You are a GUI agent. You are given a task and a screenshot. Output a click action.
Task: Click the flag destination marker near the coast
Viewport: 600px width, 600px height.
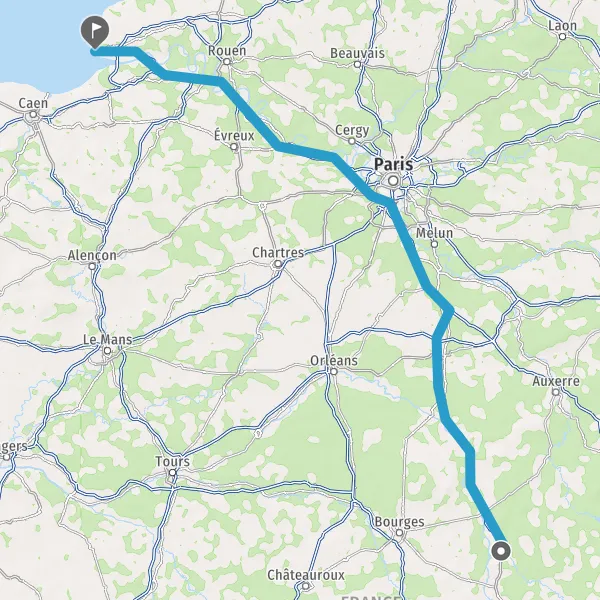pos(95,32)
